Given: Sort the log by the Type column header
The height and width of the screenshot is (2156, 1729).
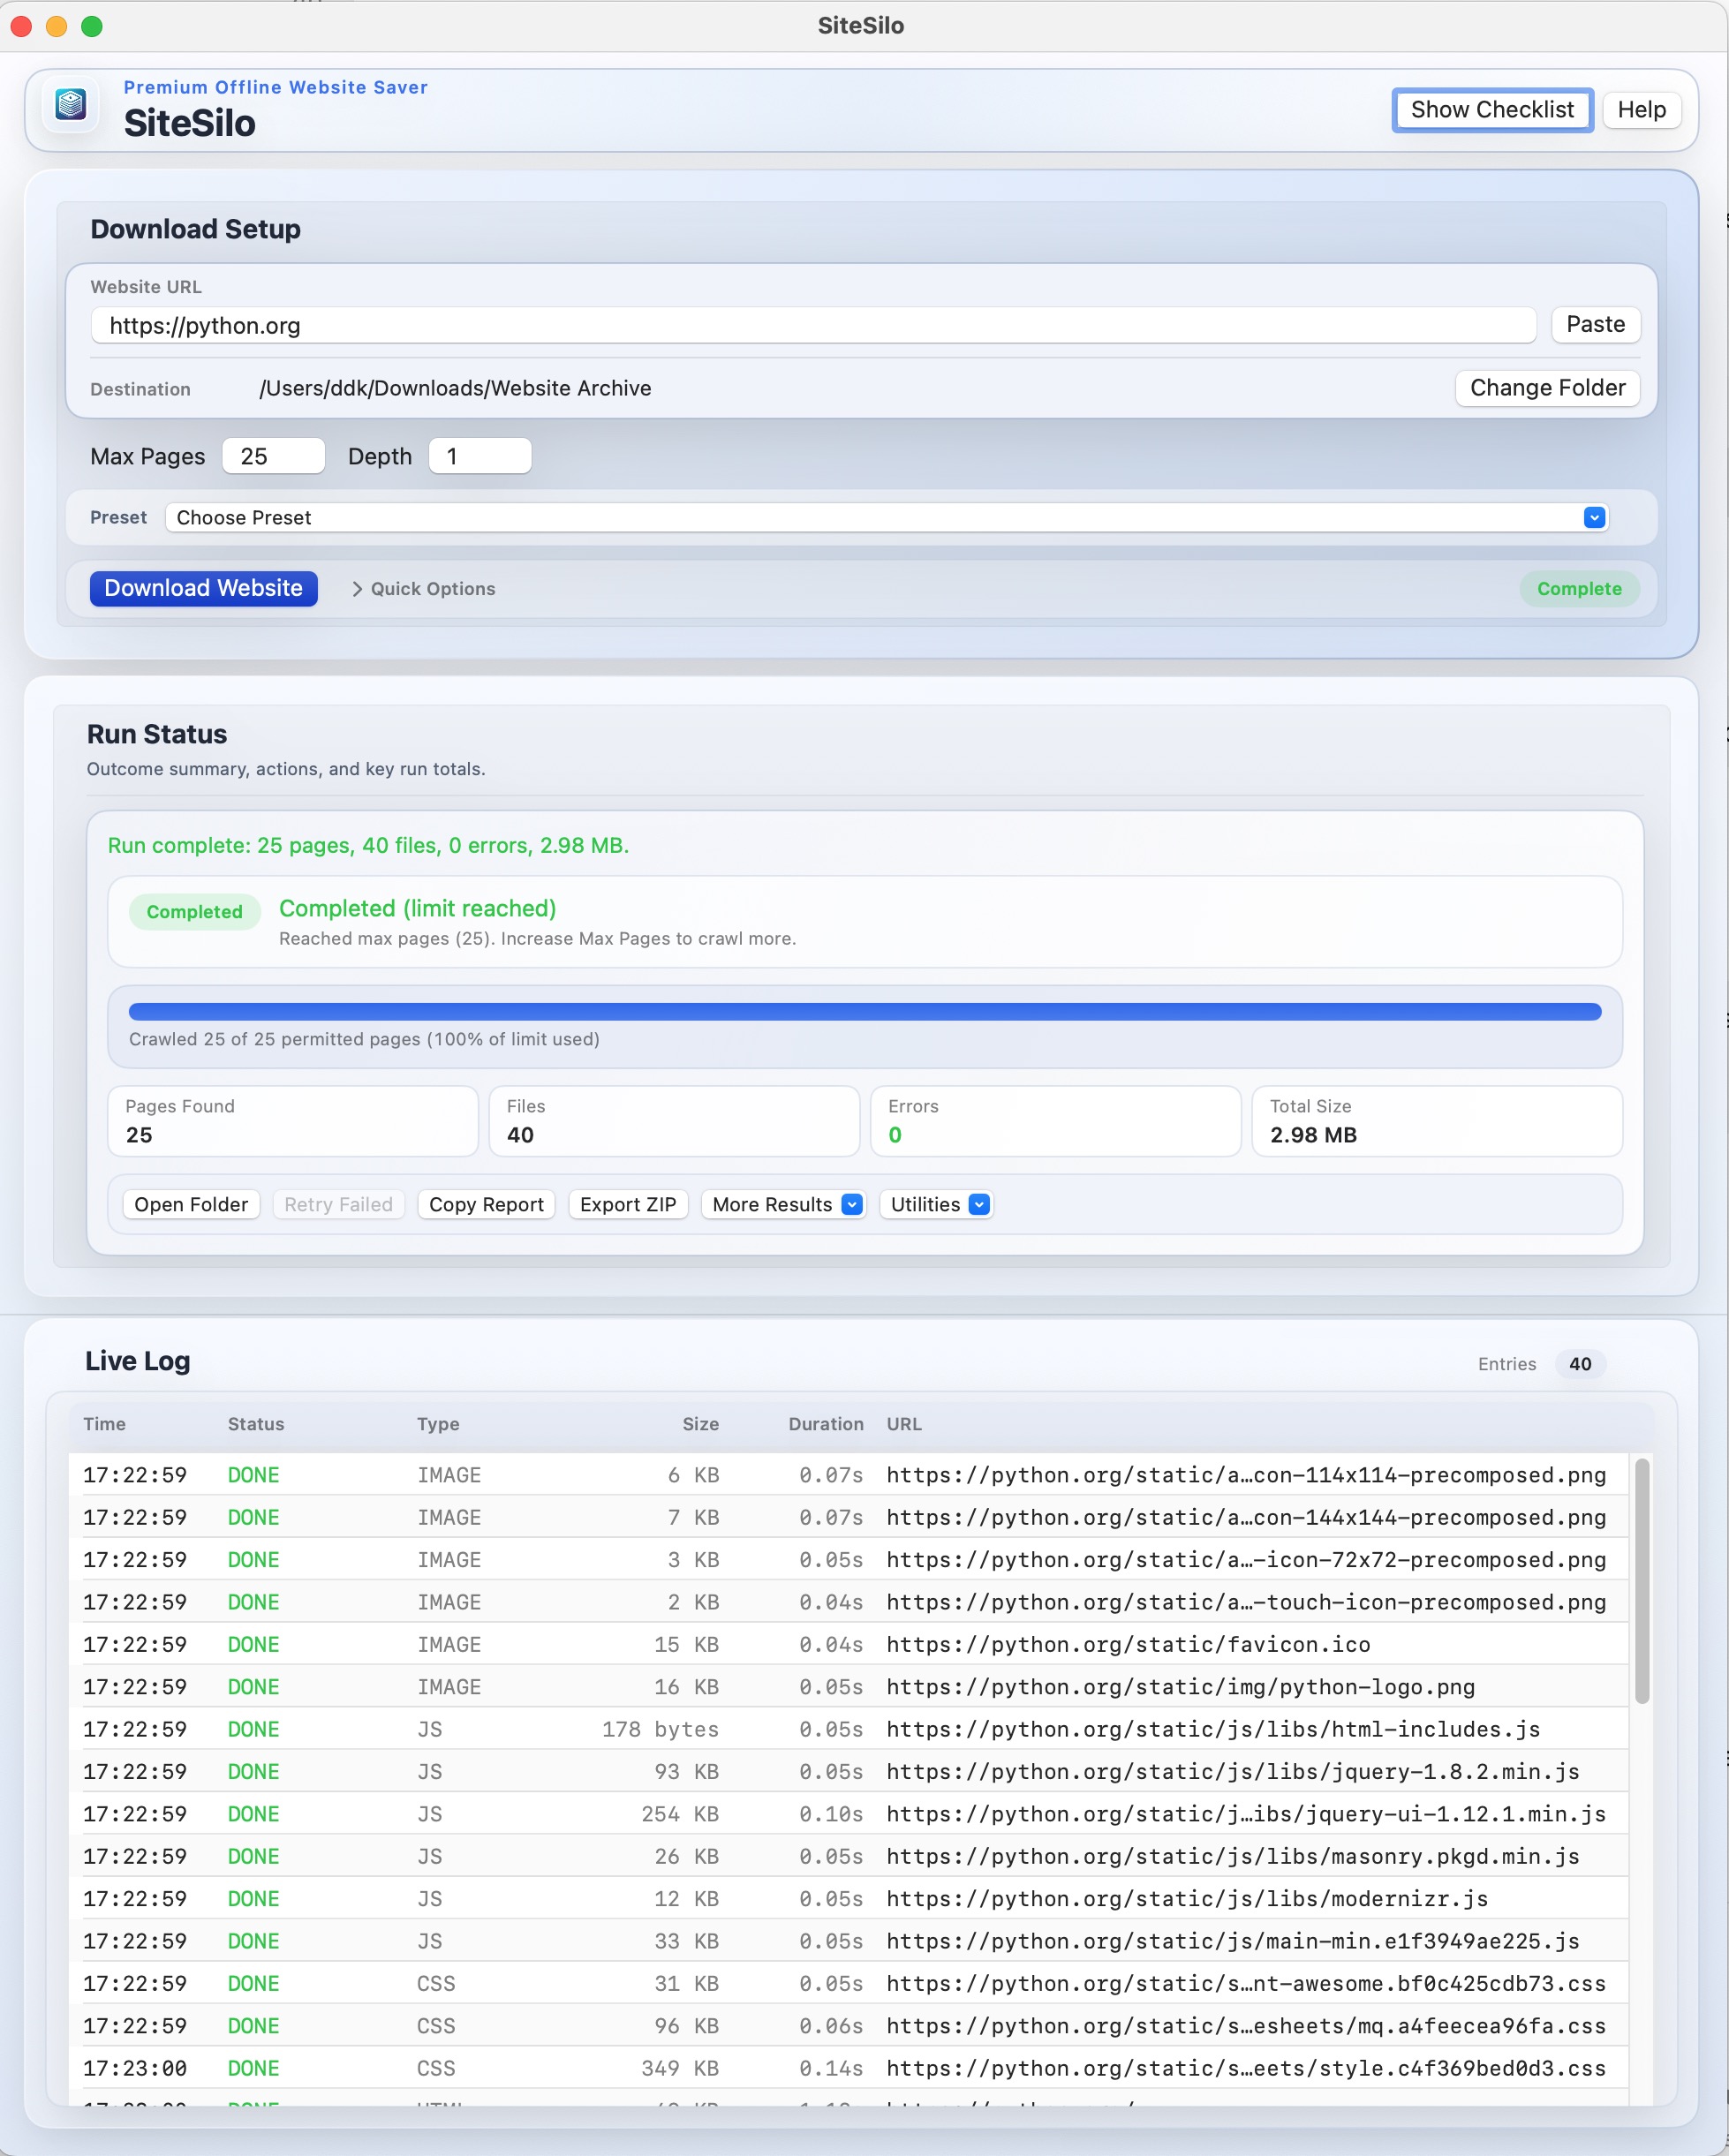Looking at the screenshot, I should coord(438,1424).
